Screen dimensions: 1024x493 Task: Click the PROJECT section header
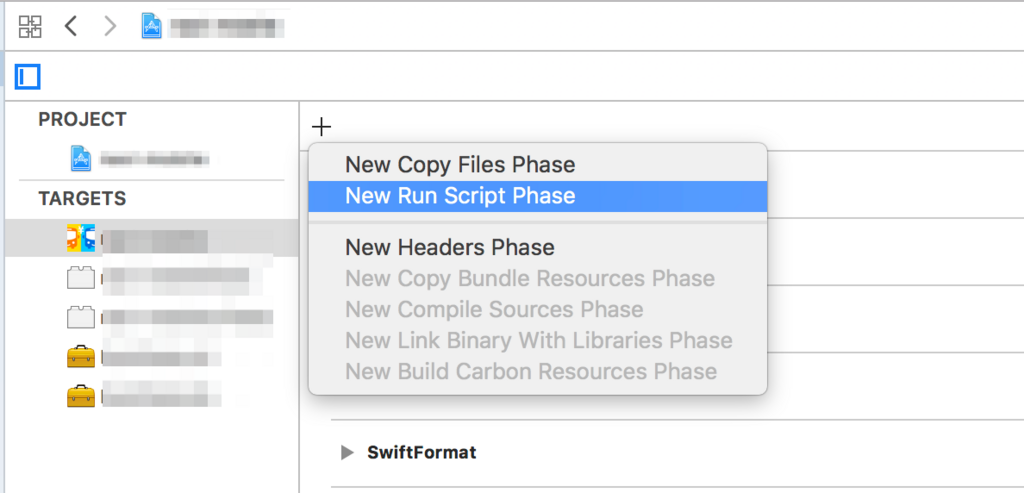(x=82, y=119)
